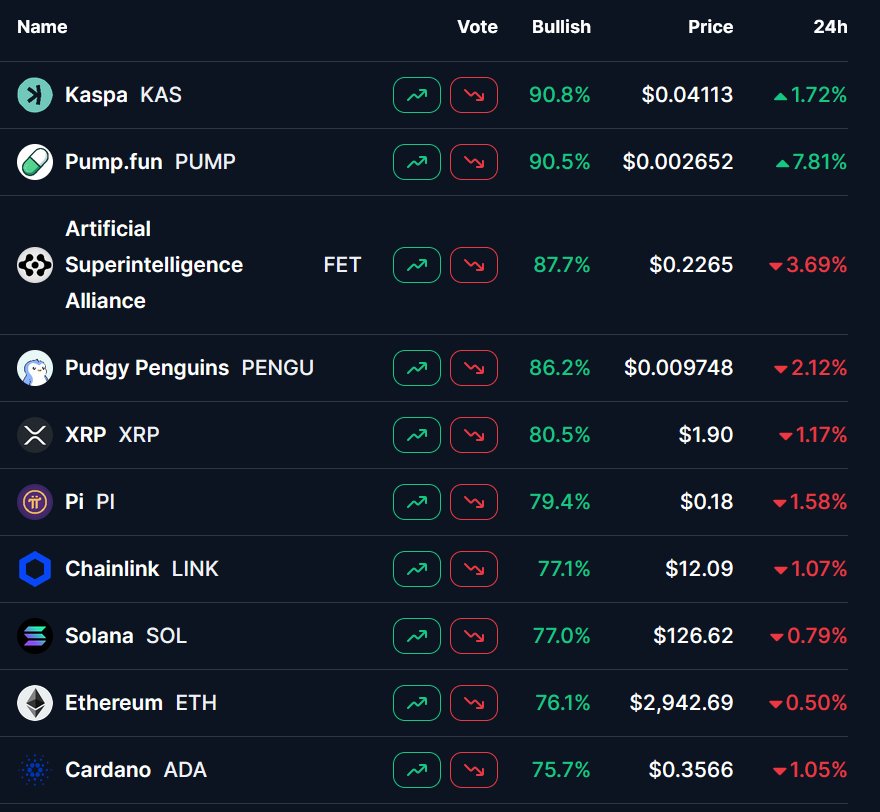Click the Name column header

[42, 27]
